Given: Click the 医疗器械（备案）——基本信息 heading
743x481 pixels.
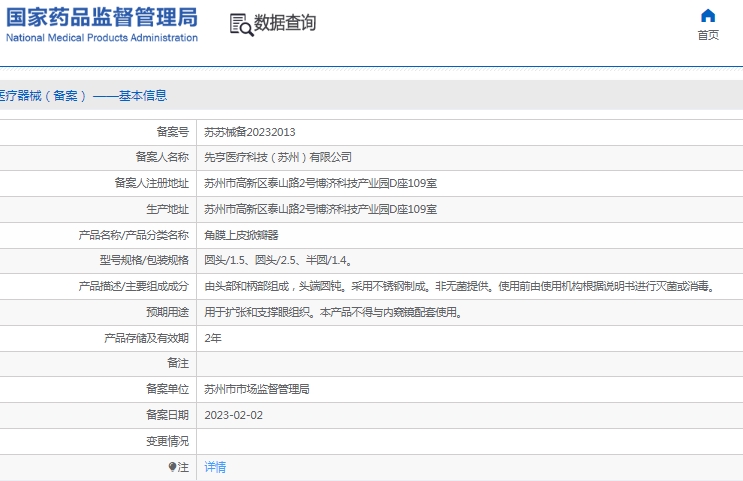Looking at the screenshot, I should [83, 96].
